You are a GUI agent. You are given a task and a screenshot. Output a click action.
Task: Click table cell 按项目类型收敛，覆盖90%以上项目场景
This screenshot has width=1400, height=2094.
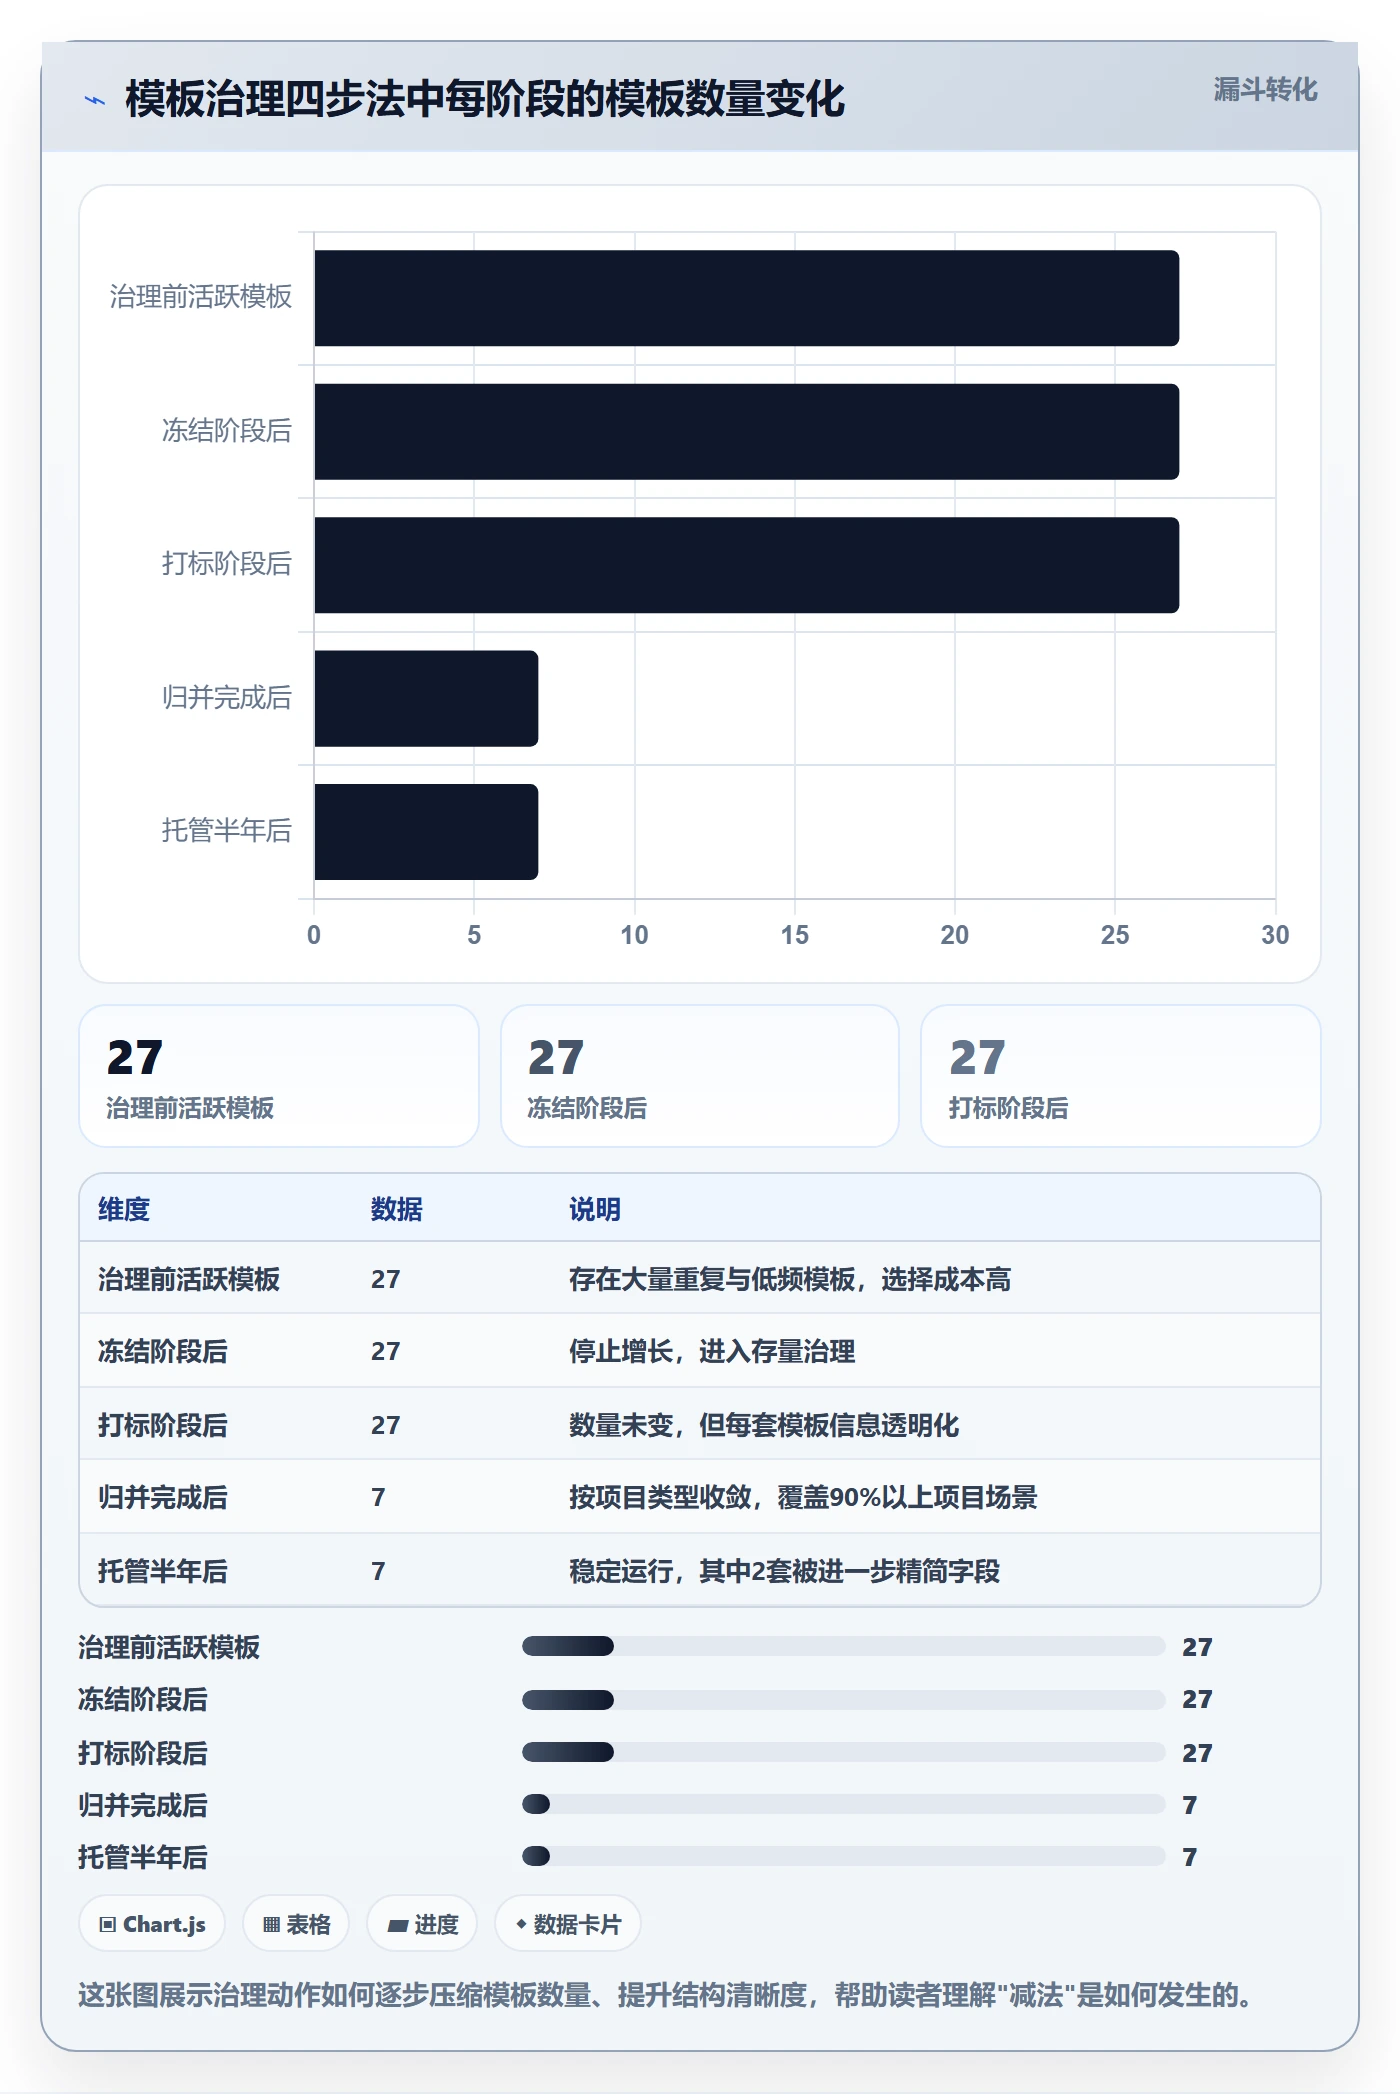click(803, 1497)
